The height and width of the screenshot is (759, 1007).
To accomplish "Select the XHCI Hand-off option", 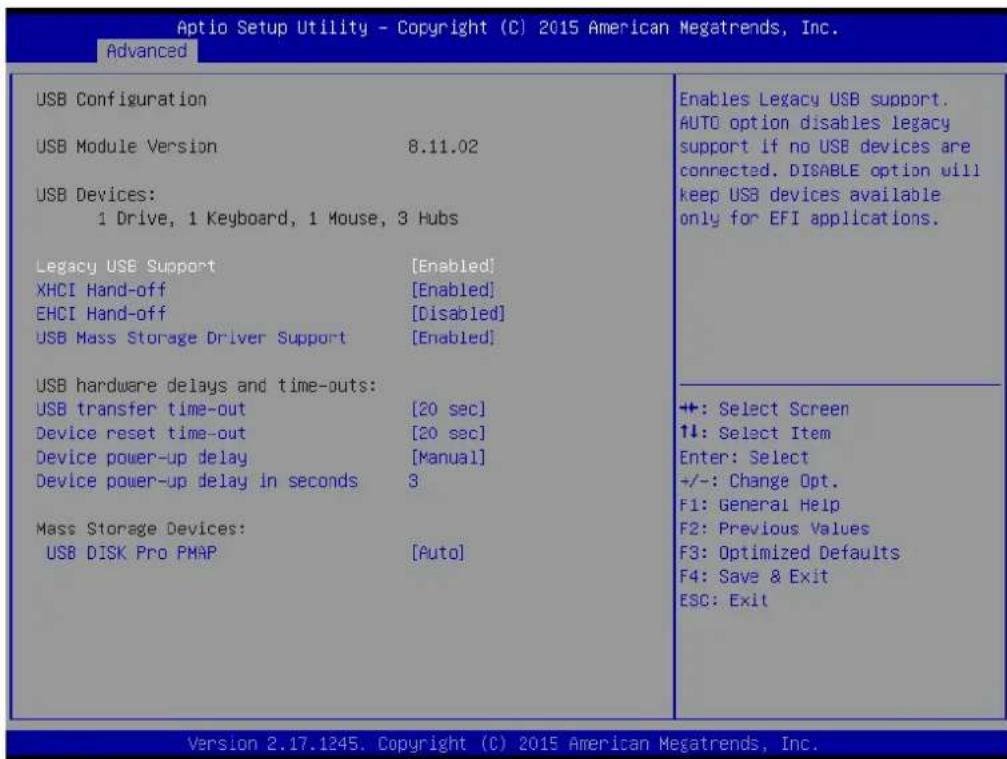I will point(101,290).
